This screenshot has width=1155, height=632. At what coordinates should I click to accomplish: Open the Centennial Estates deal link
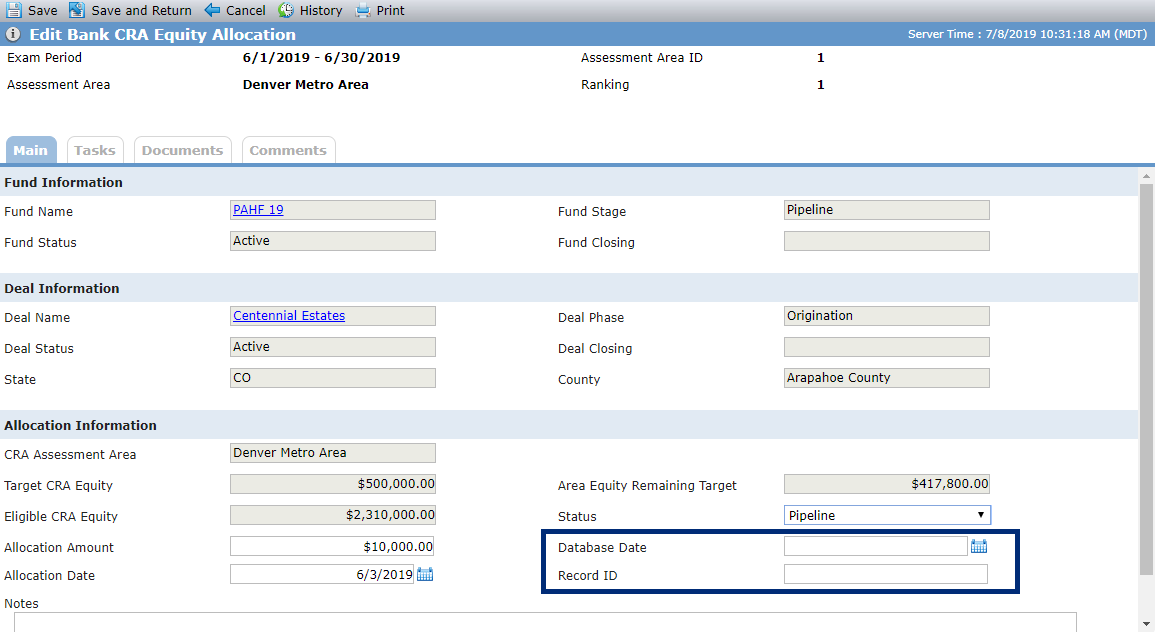289,316
